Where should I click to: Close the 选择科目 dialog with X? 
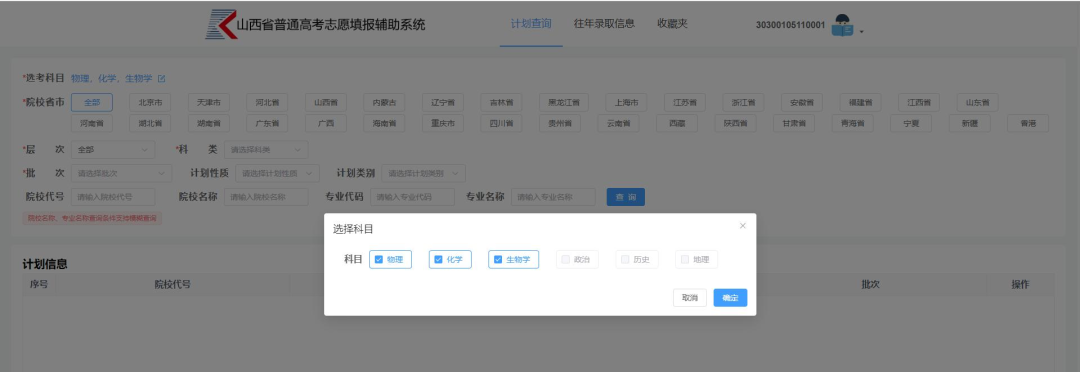pyautogui.click(x=742, y=226)
